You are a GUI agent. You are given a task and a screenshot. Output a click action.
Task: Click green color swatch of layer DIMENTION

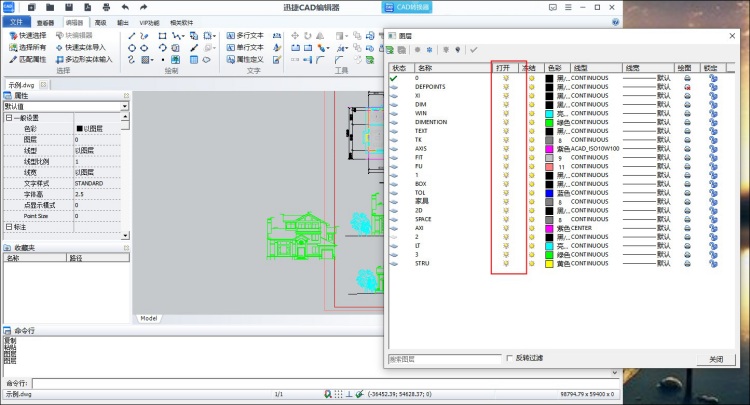549,122
